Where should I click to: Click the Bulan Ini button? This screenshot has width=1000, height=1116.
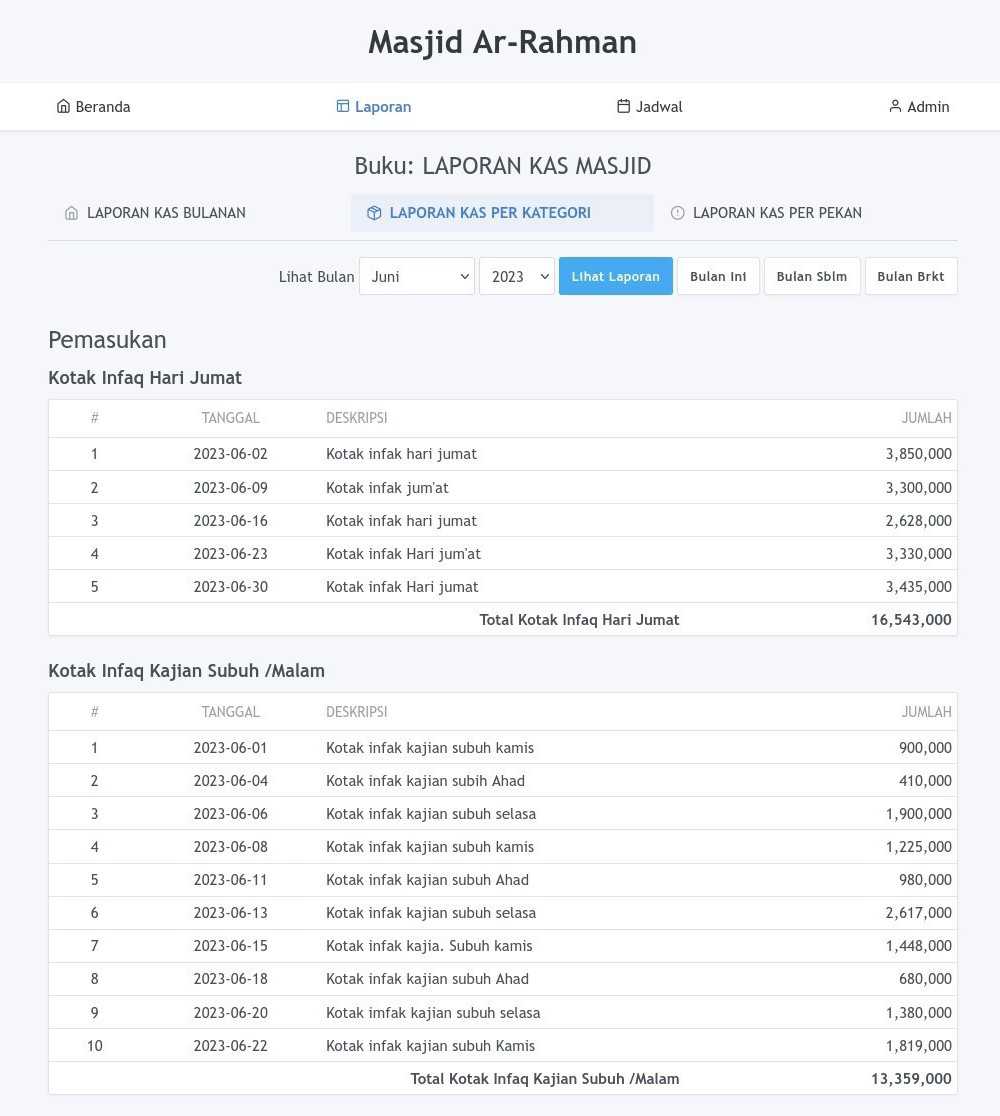coord(718,277)
